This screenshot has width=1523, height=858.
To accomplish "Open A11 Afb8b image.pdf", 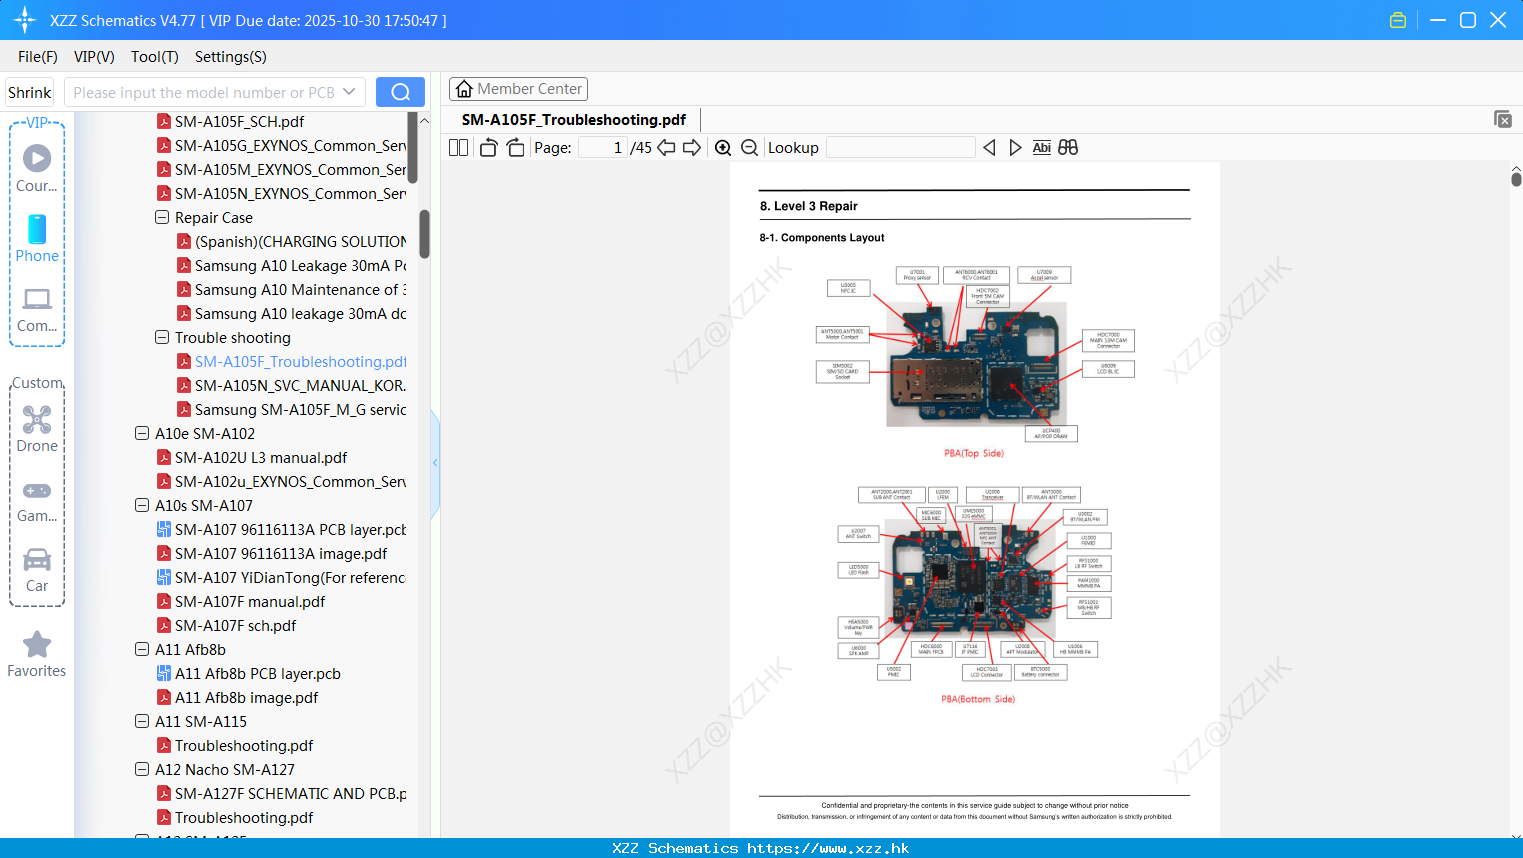I will click(237, 698).
